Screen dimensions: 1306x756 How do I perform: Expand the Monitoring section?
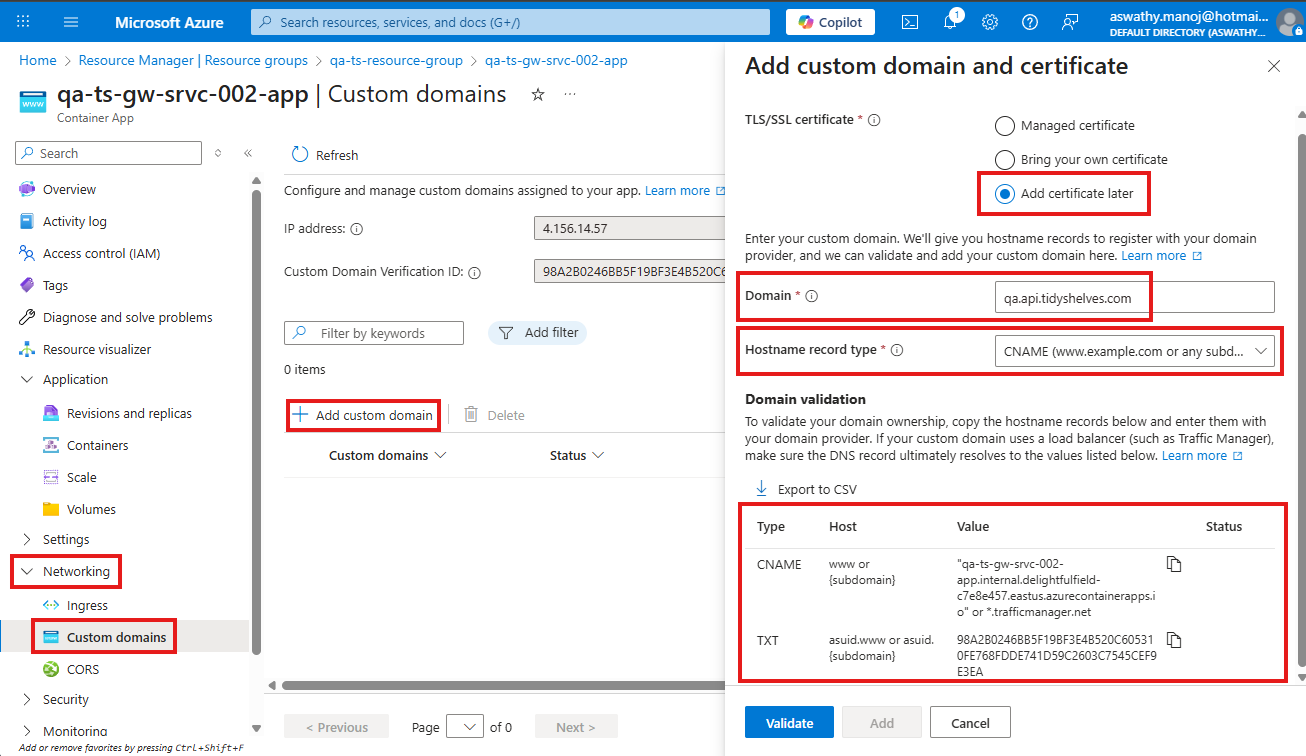click(x=27, y=732)
